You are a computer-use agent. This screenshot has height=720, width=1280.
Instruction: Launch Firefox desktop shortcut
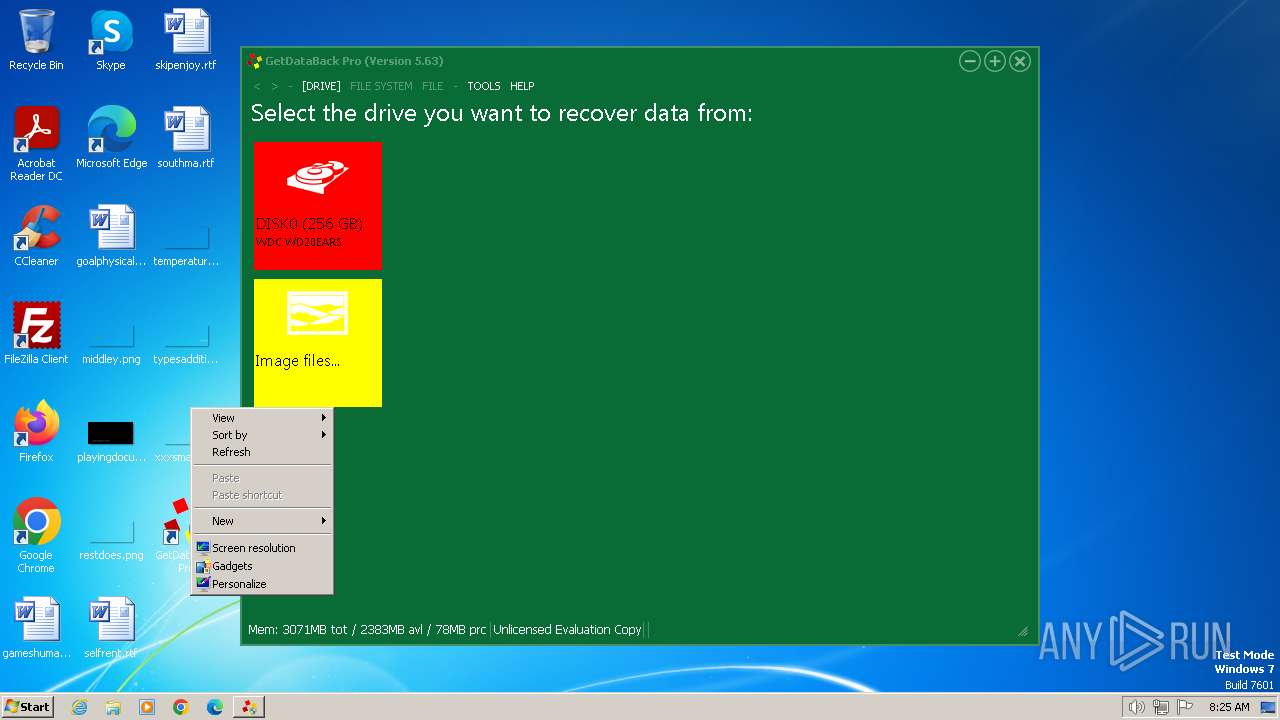36,432
